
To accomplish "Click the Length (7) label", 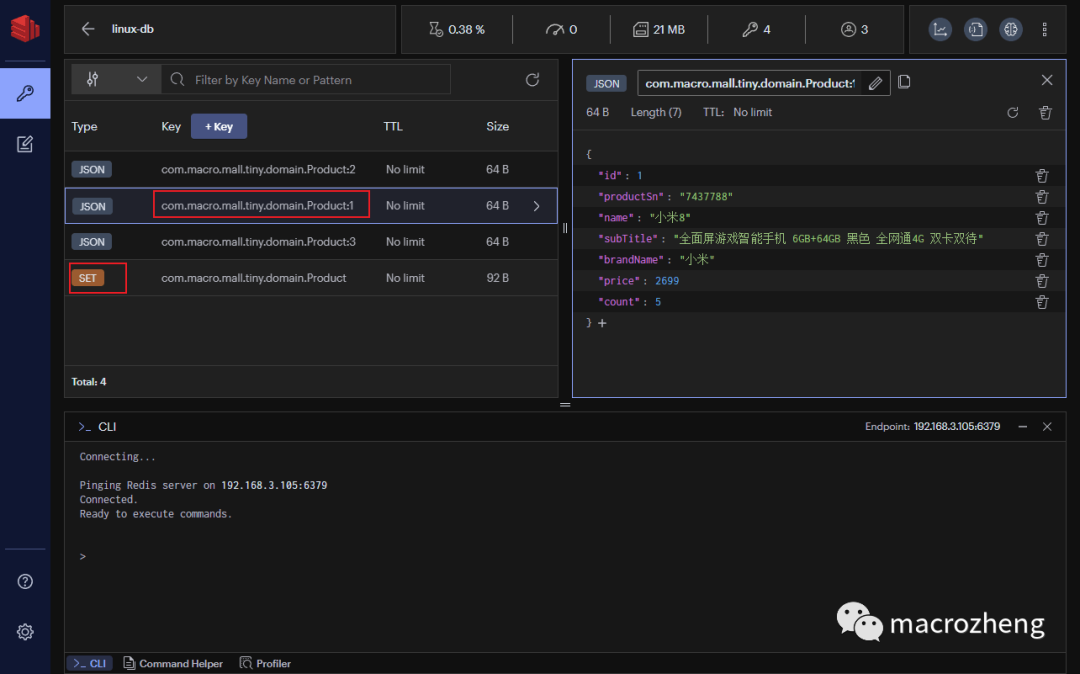I will (656, 112).
